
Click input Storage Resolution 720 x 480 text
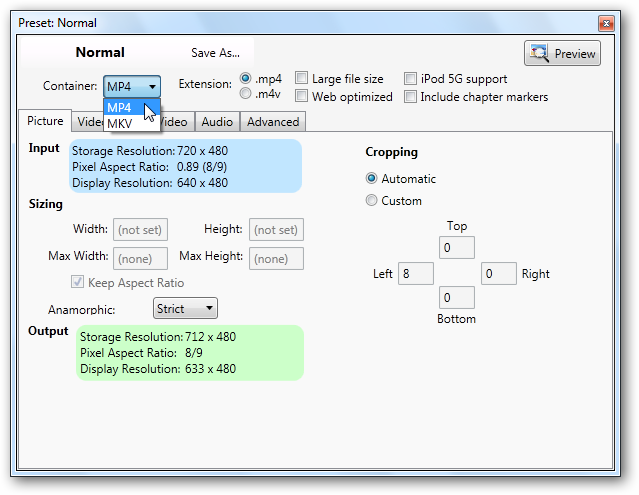click(150, 151)
